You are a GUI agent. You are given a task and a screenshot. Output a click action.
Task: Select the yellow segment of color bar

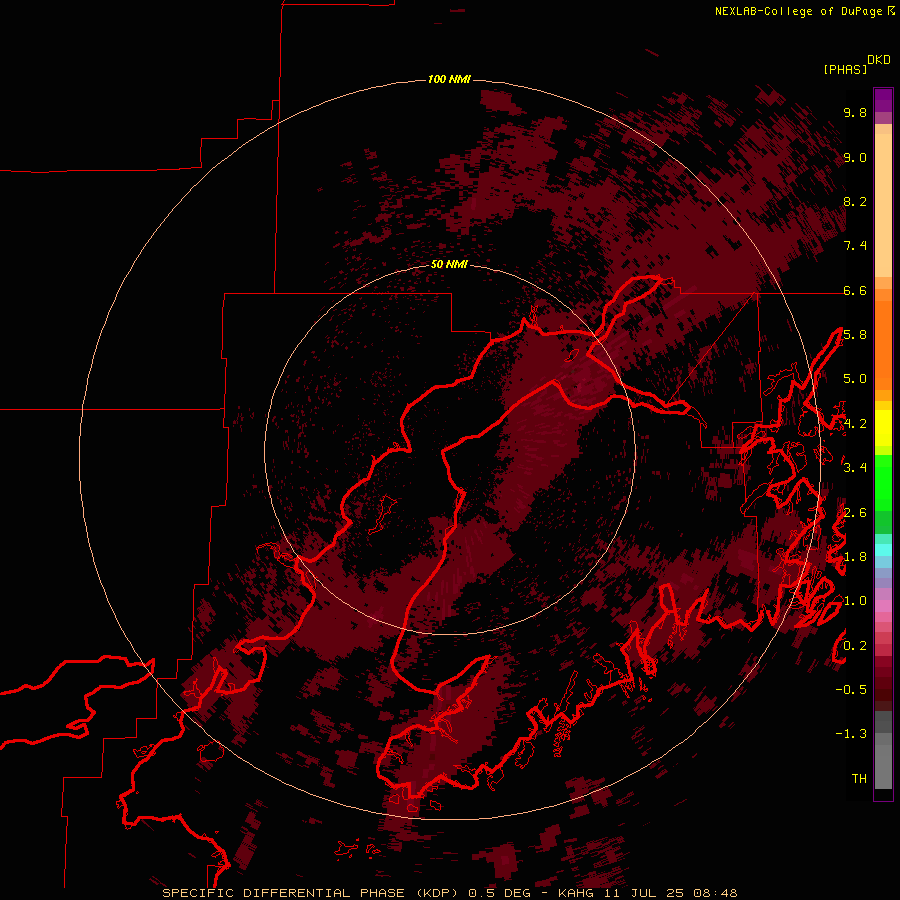(883, 428)
